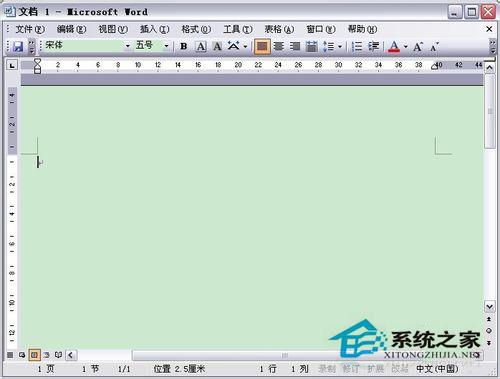Open the 格式 menu
The width and height of the screenshot is (500, 379).
coord(196,29)
